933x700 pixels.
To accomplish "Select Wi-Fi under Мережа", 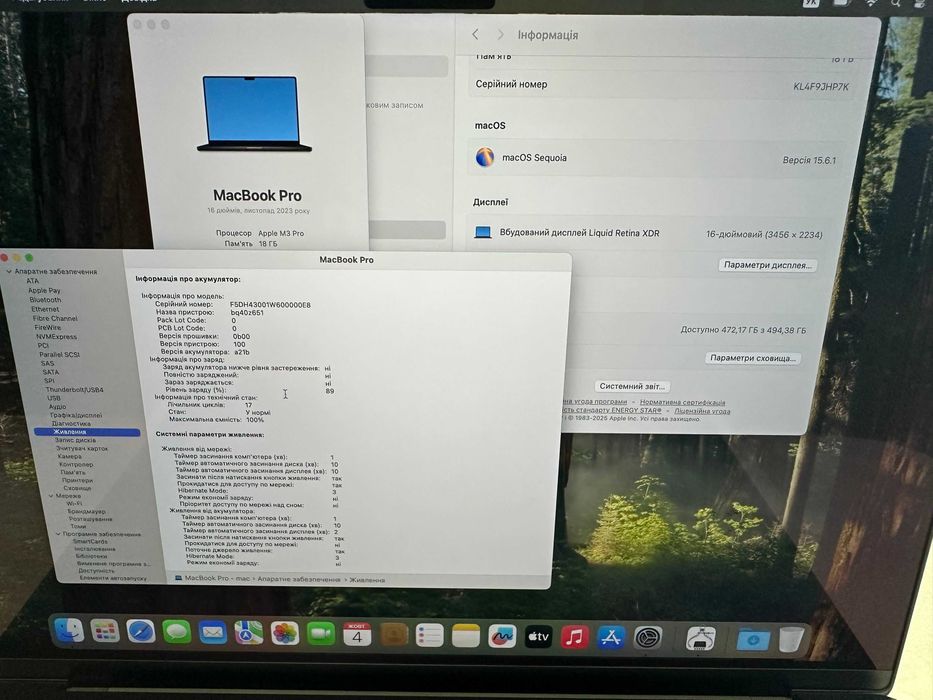I will tap(74, 504).
